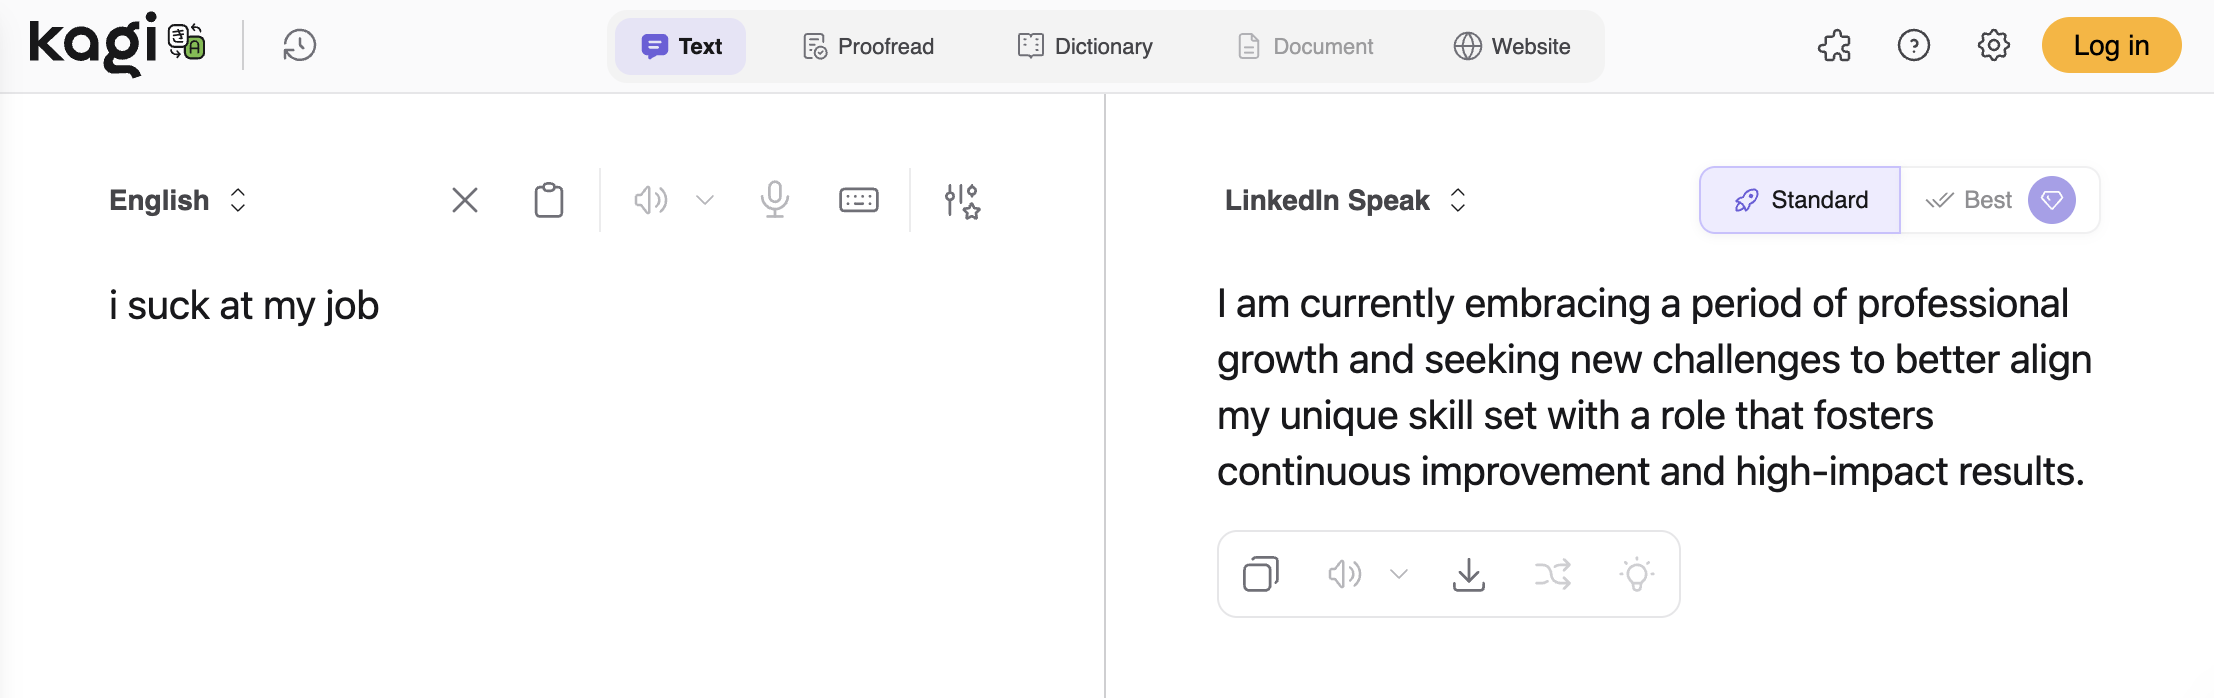Open translation history

pyautogui.click(x=296, y=45)
